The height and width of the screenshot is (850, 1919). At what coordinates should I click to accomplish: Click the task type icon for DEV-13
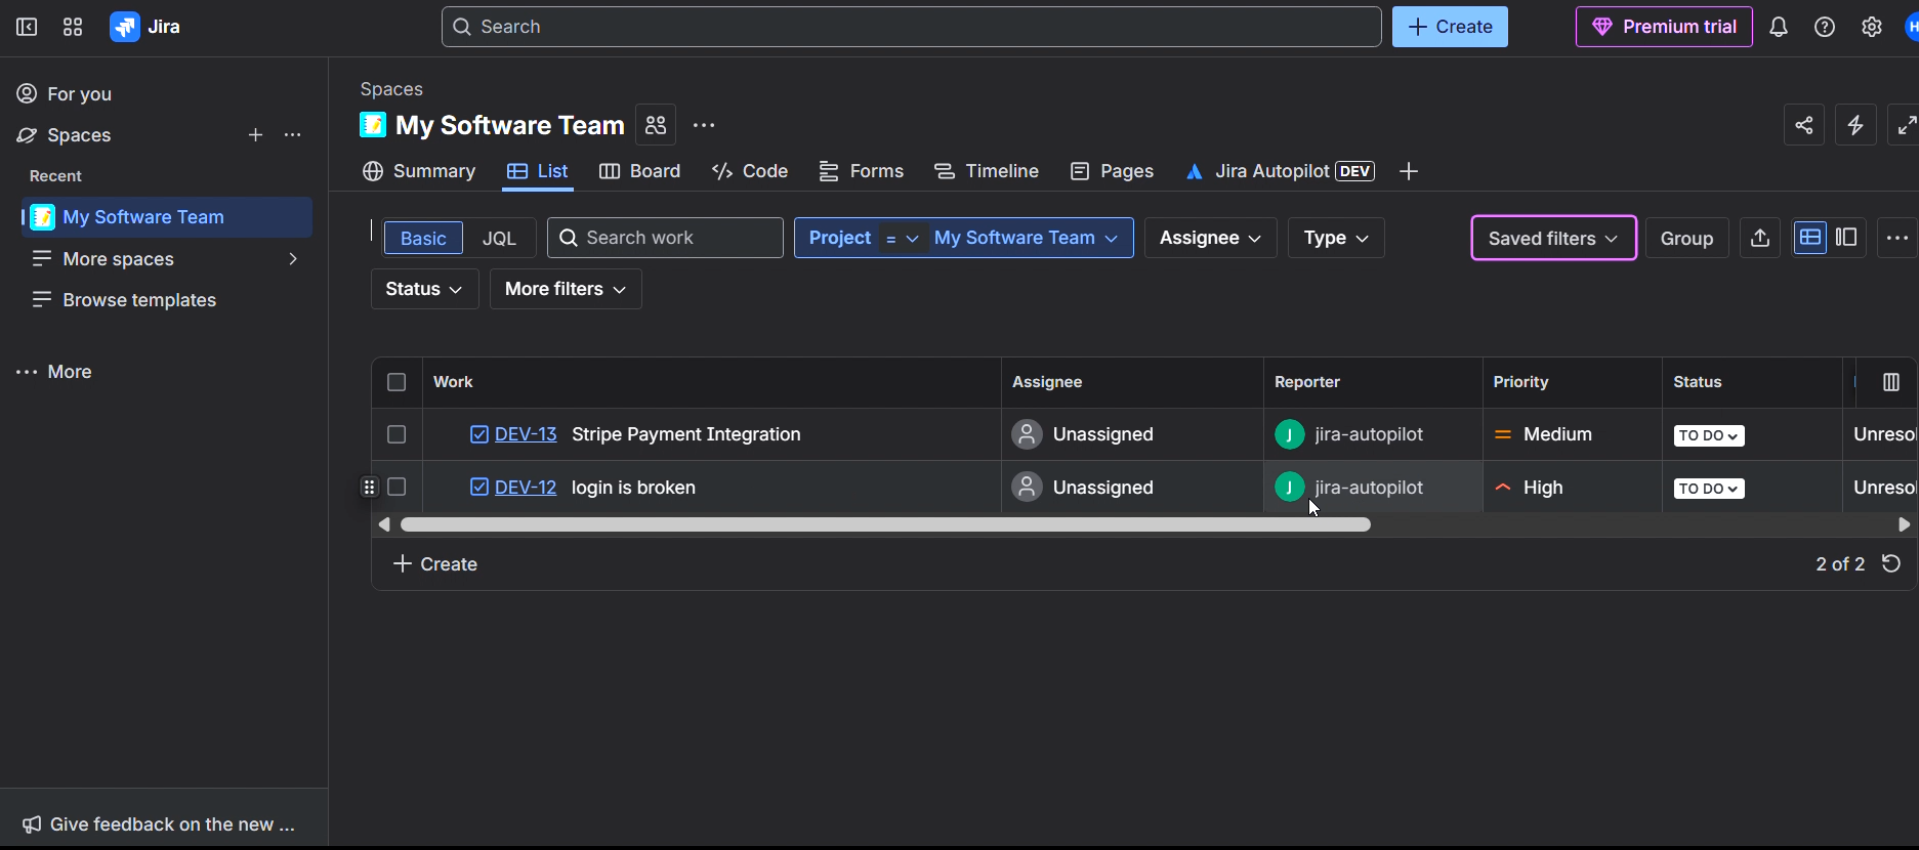tap(479, 434)
